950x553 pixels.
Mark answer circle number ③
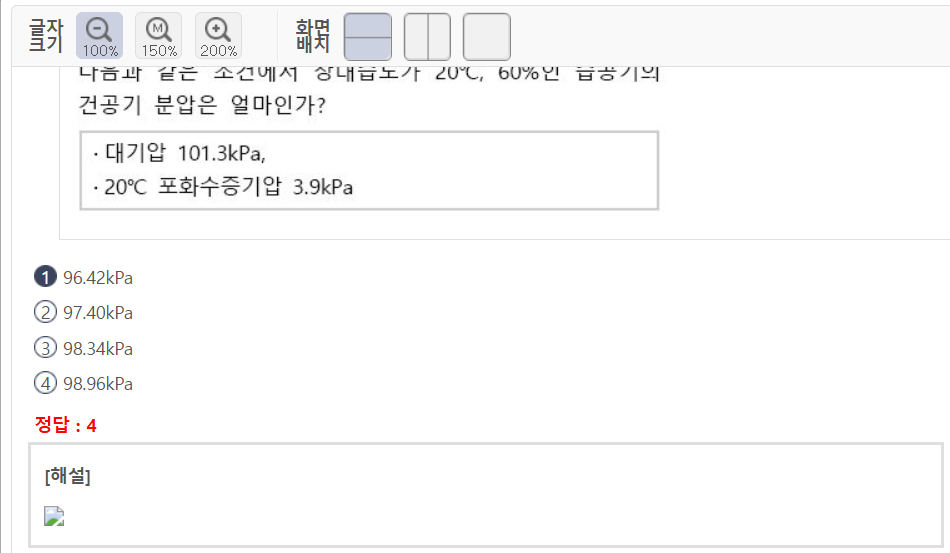(45, 348)
